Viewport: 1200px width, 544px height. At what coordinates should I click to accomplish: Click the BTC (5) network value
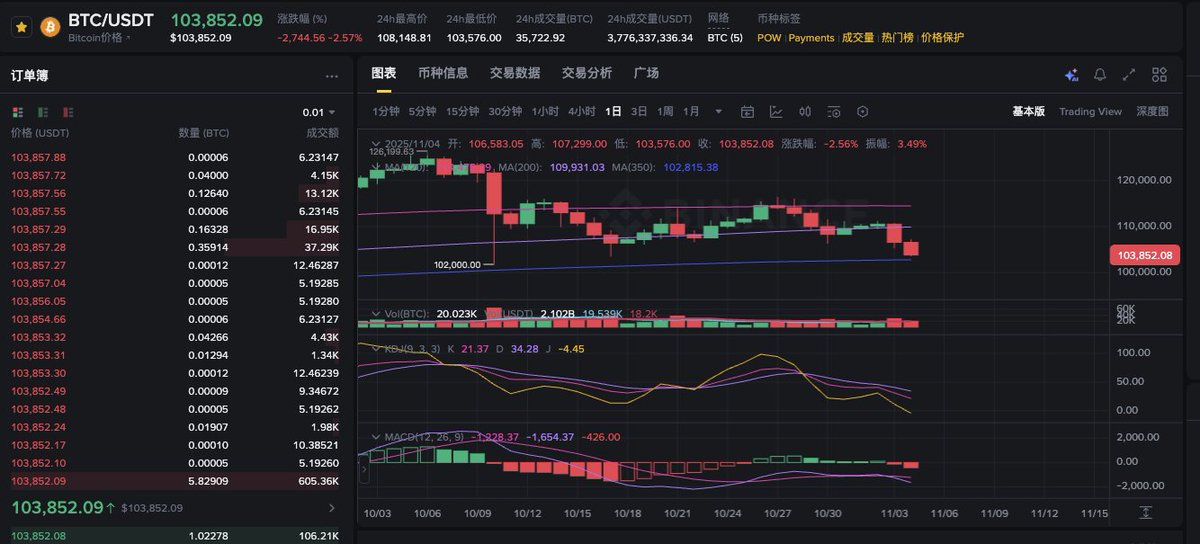725,38
